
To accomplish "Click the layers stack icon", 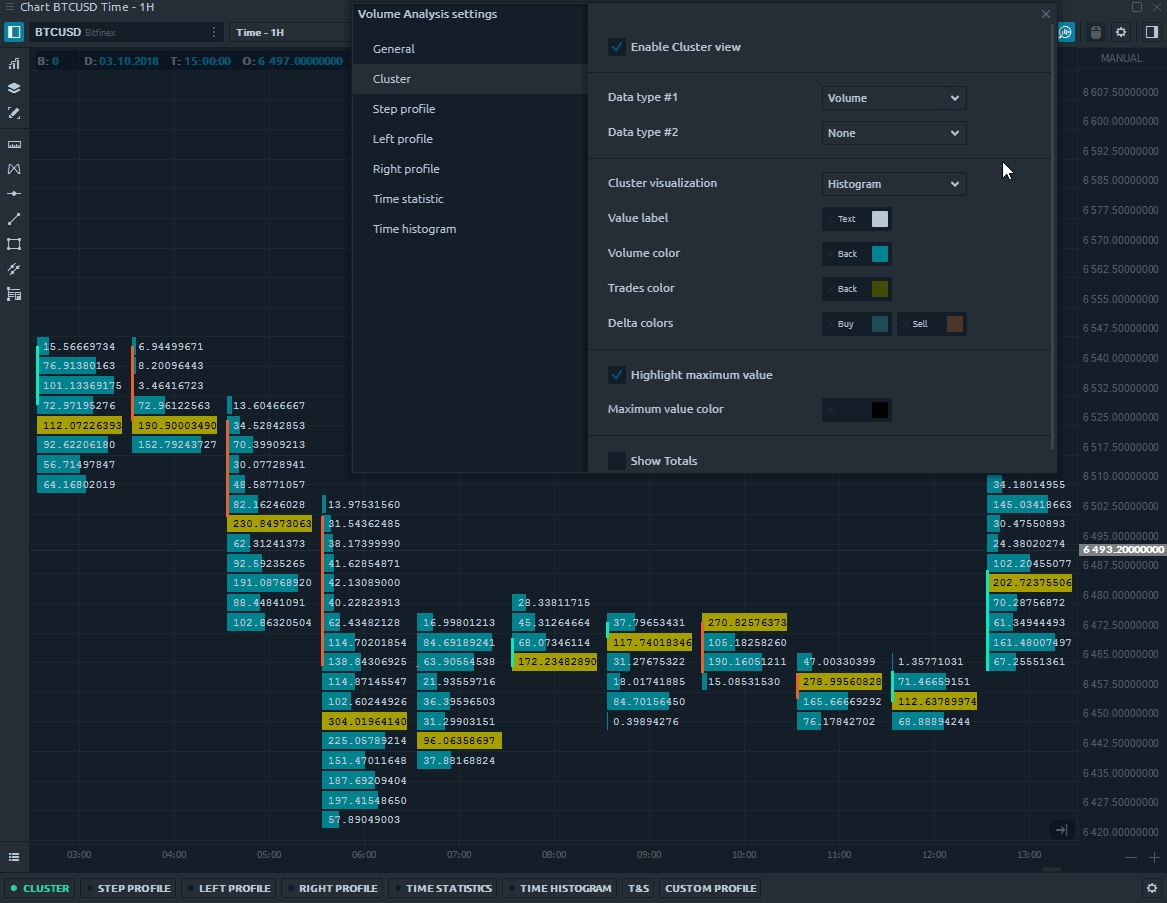I will pyautogui.click(x=14, y=88).
